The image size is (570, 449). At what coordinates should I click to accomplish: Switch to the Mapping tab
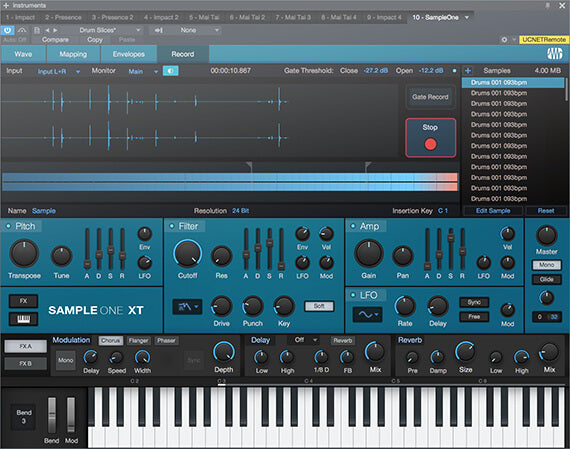pos(73,54)
